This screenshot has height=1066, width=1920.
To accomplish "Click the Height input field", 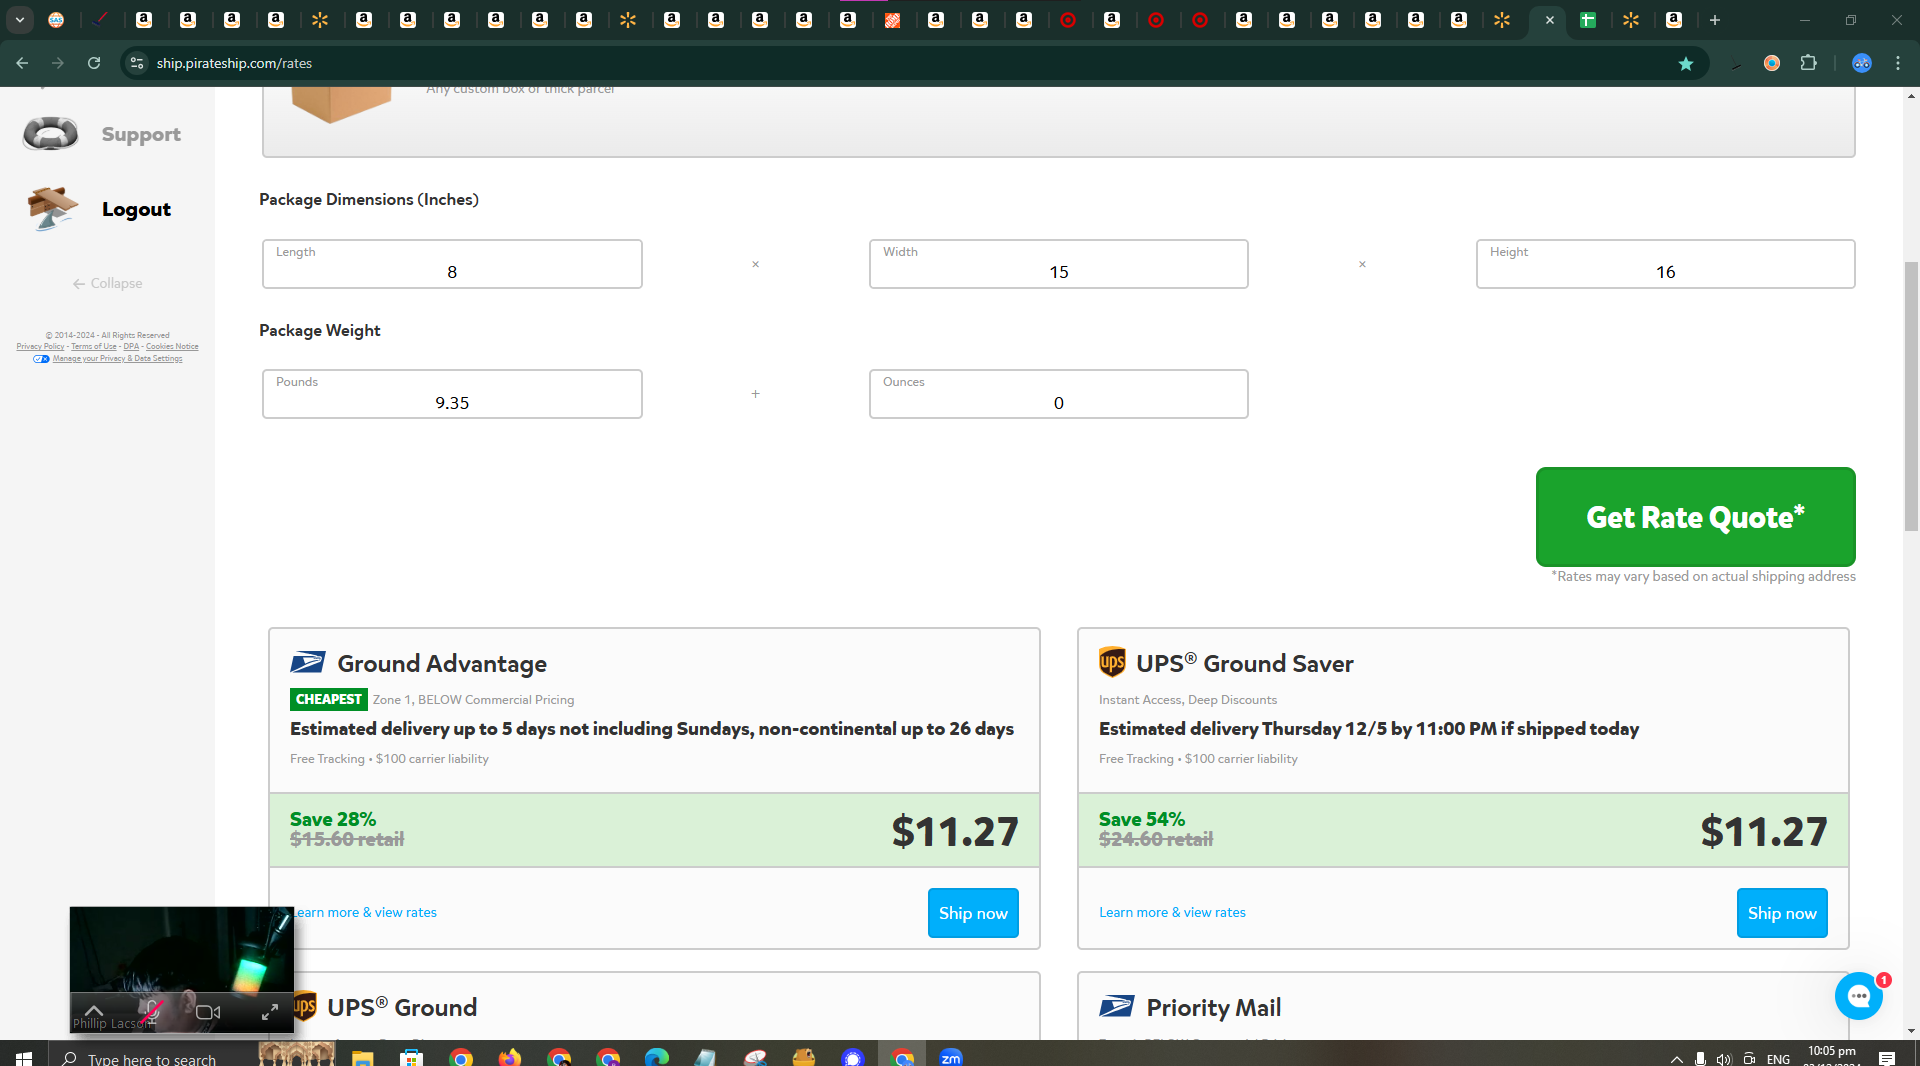I will coord(1666,264).
